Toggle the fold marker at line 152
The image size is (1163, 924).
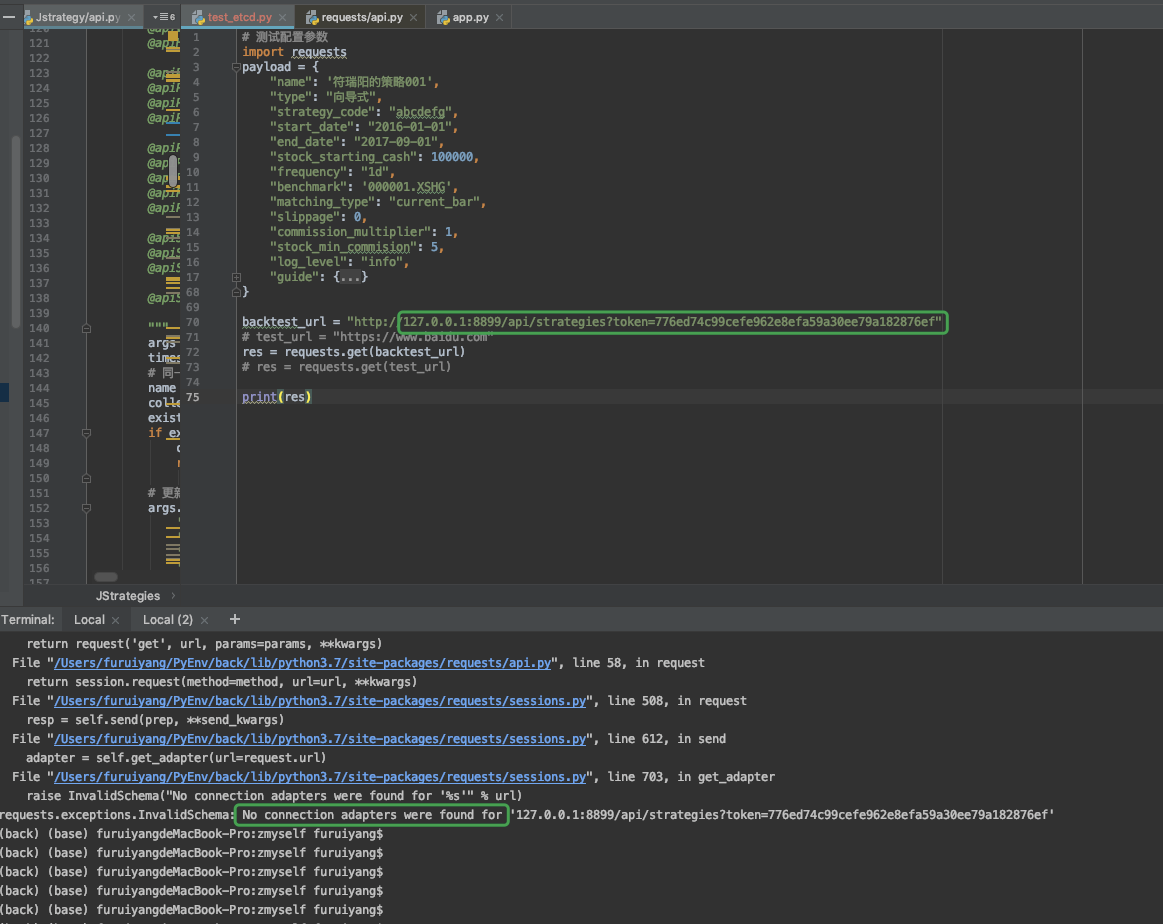click(x=86, y=509)
